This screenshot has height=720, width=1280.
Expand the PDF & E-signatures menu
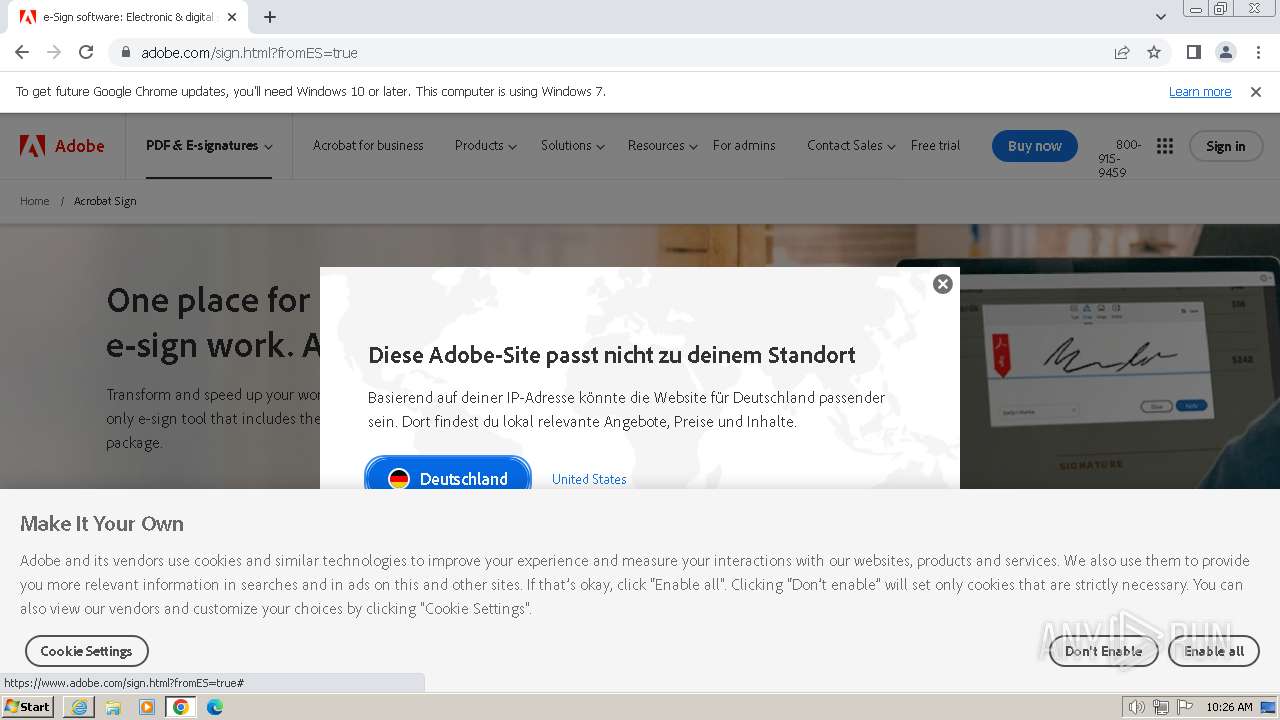[209, 146]
